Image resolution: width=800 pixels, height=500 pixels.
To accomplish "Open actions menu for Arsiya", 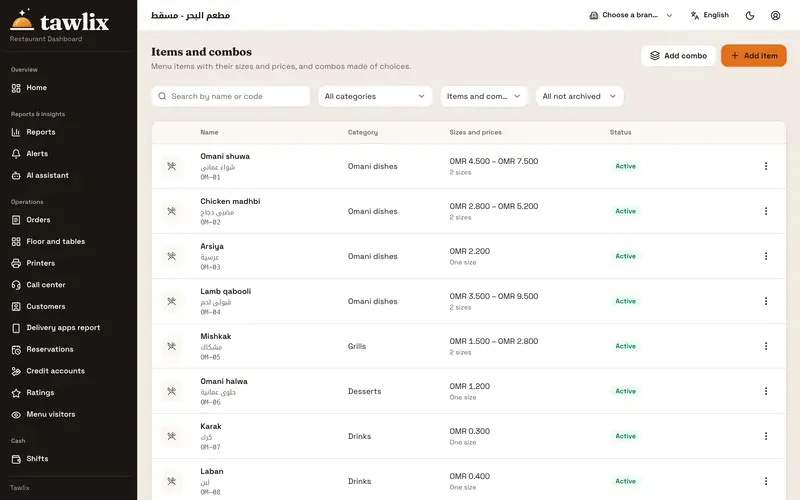I will (x=766, y=256).
